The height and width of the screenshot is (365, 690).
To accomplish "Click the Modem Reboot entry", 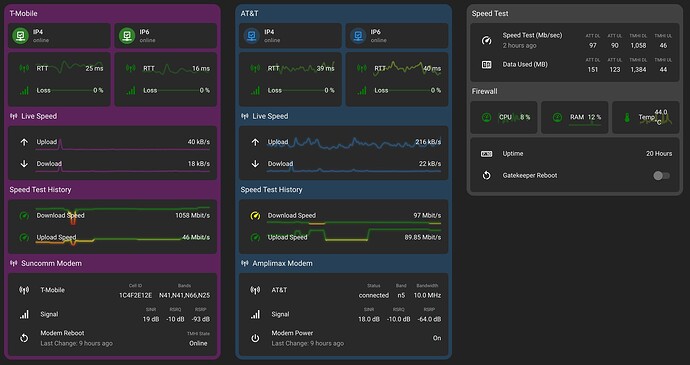I will coord(113,338).
